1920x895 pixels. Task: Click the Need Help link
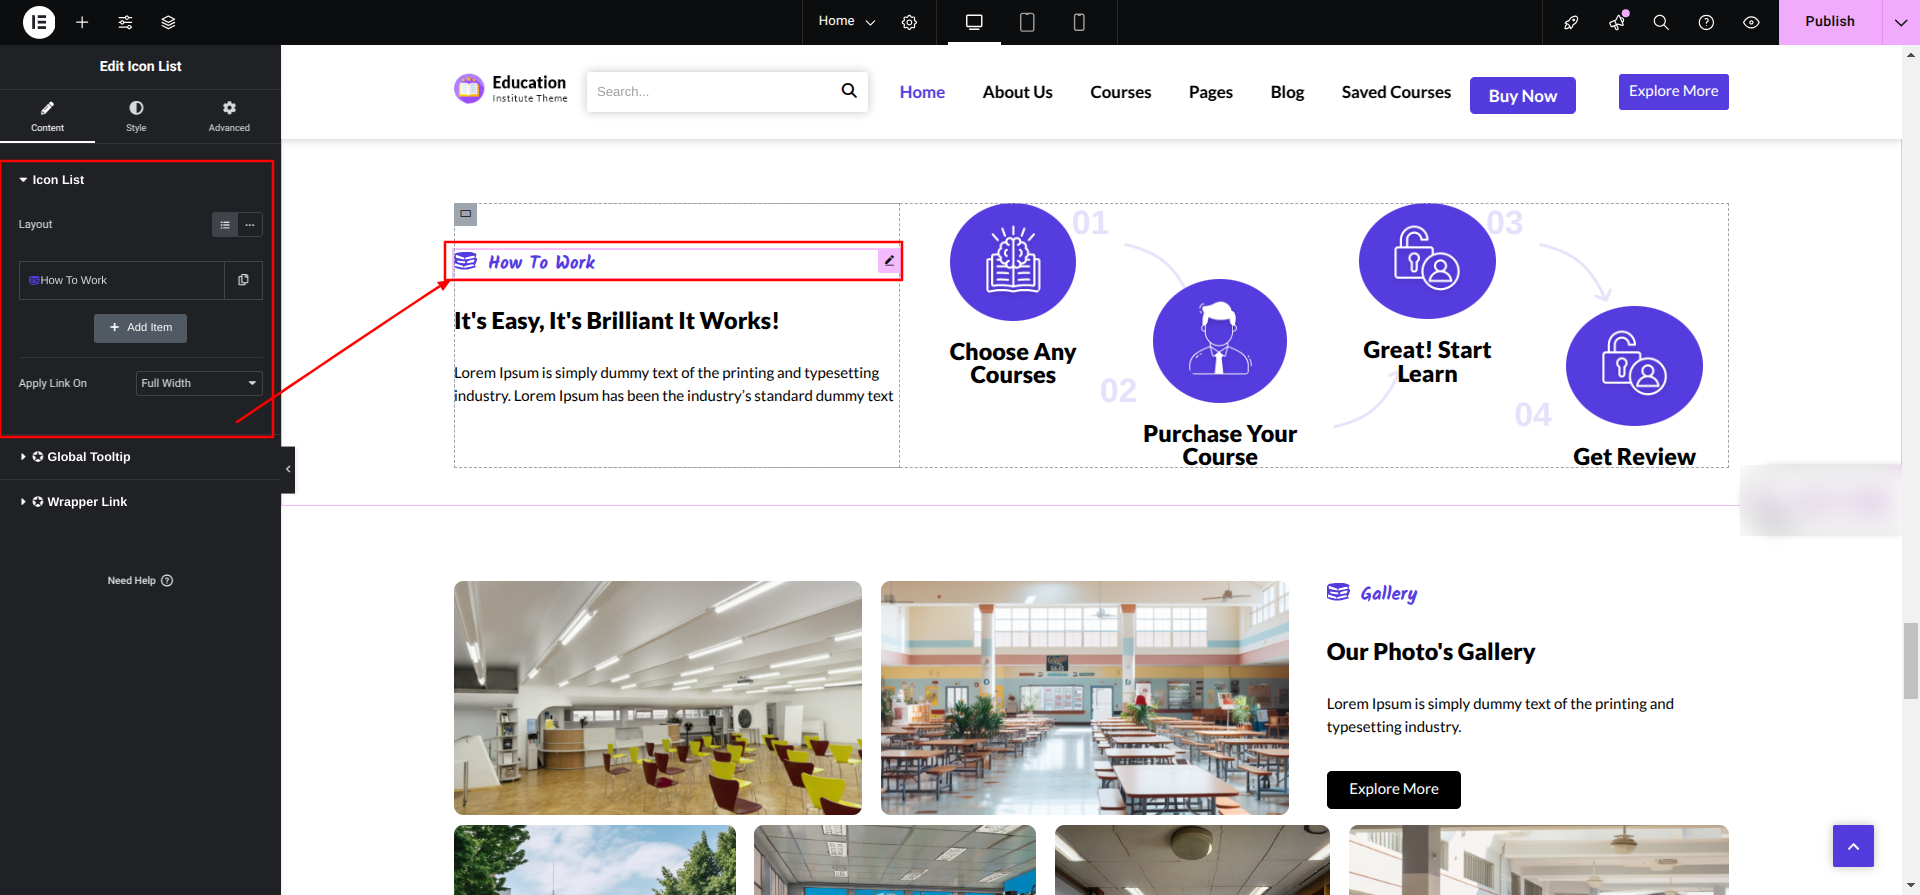[140, 581]
